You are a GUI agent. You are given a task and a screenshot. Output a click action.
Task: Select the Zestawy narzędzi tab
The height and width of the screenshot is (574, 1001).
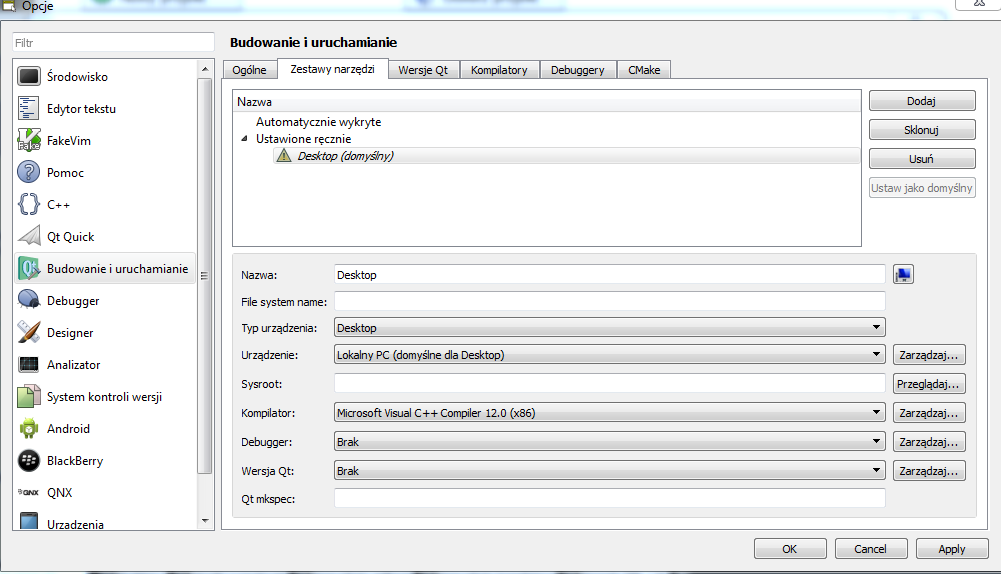(x=333, y=69)
